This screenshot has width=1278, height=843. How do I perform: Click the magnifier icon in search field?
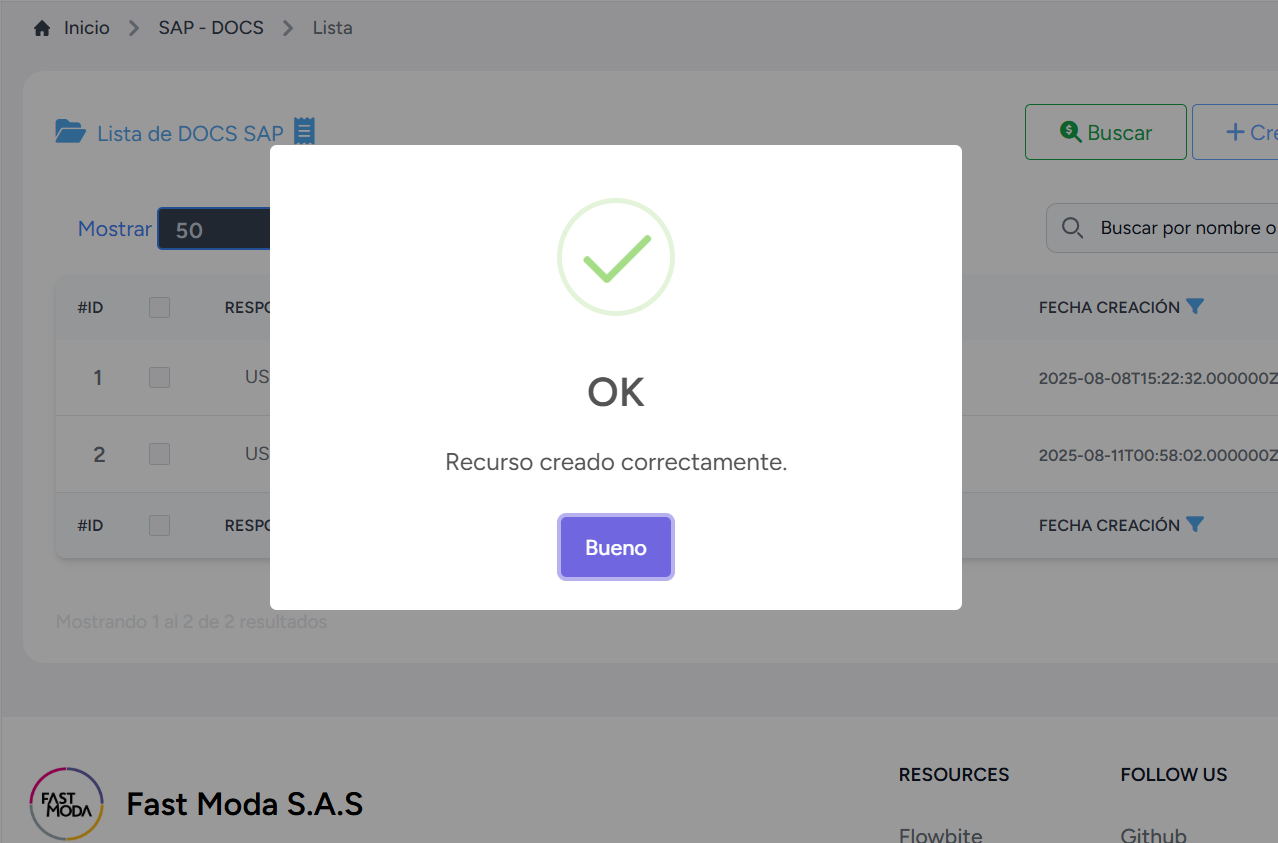pos(1072,228)
